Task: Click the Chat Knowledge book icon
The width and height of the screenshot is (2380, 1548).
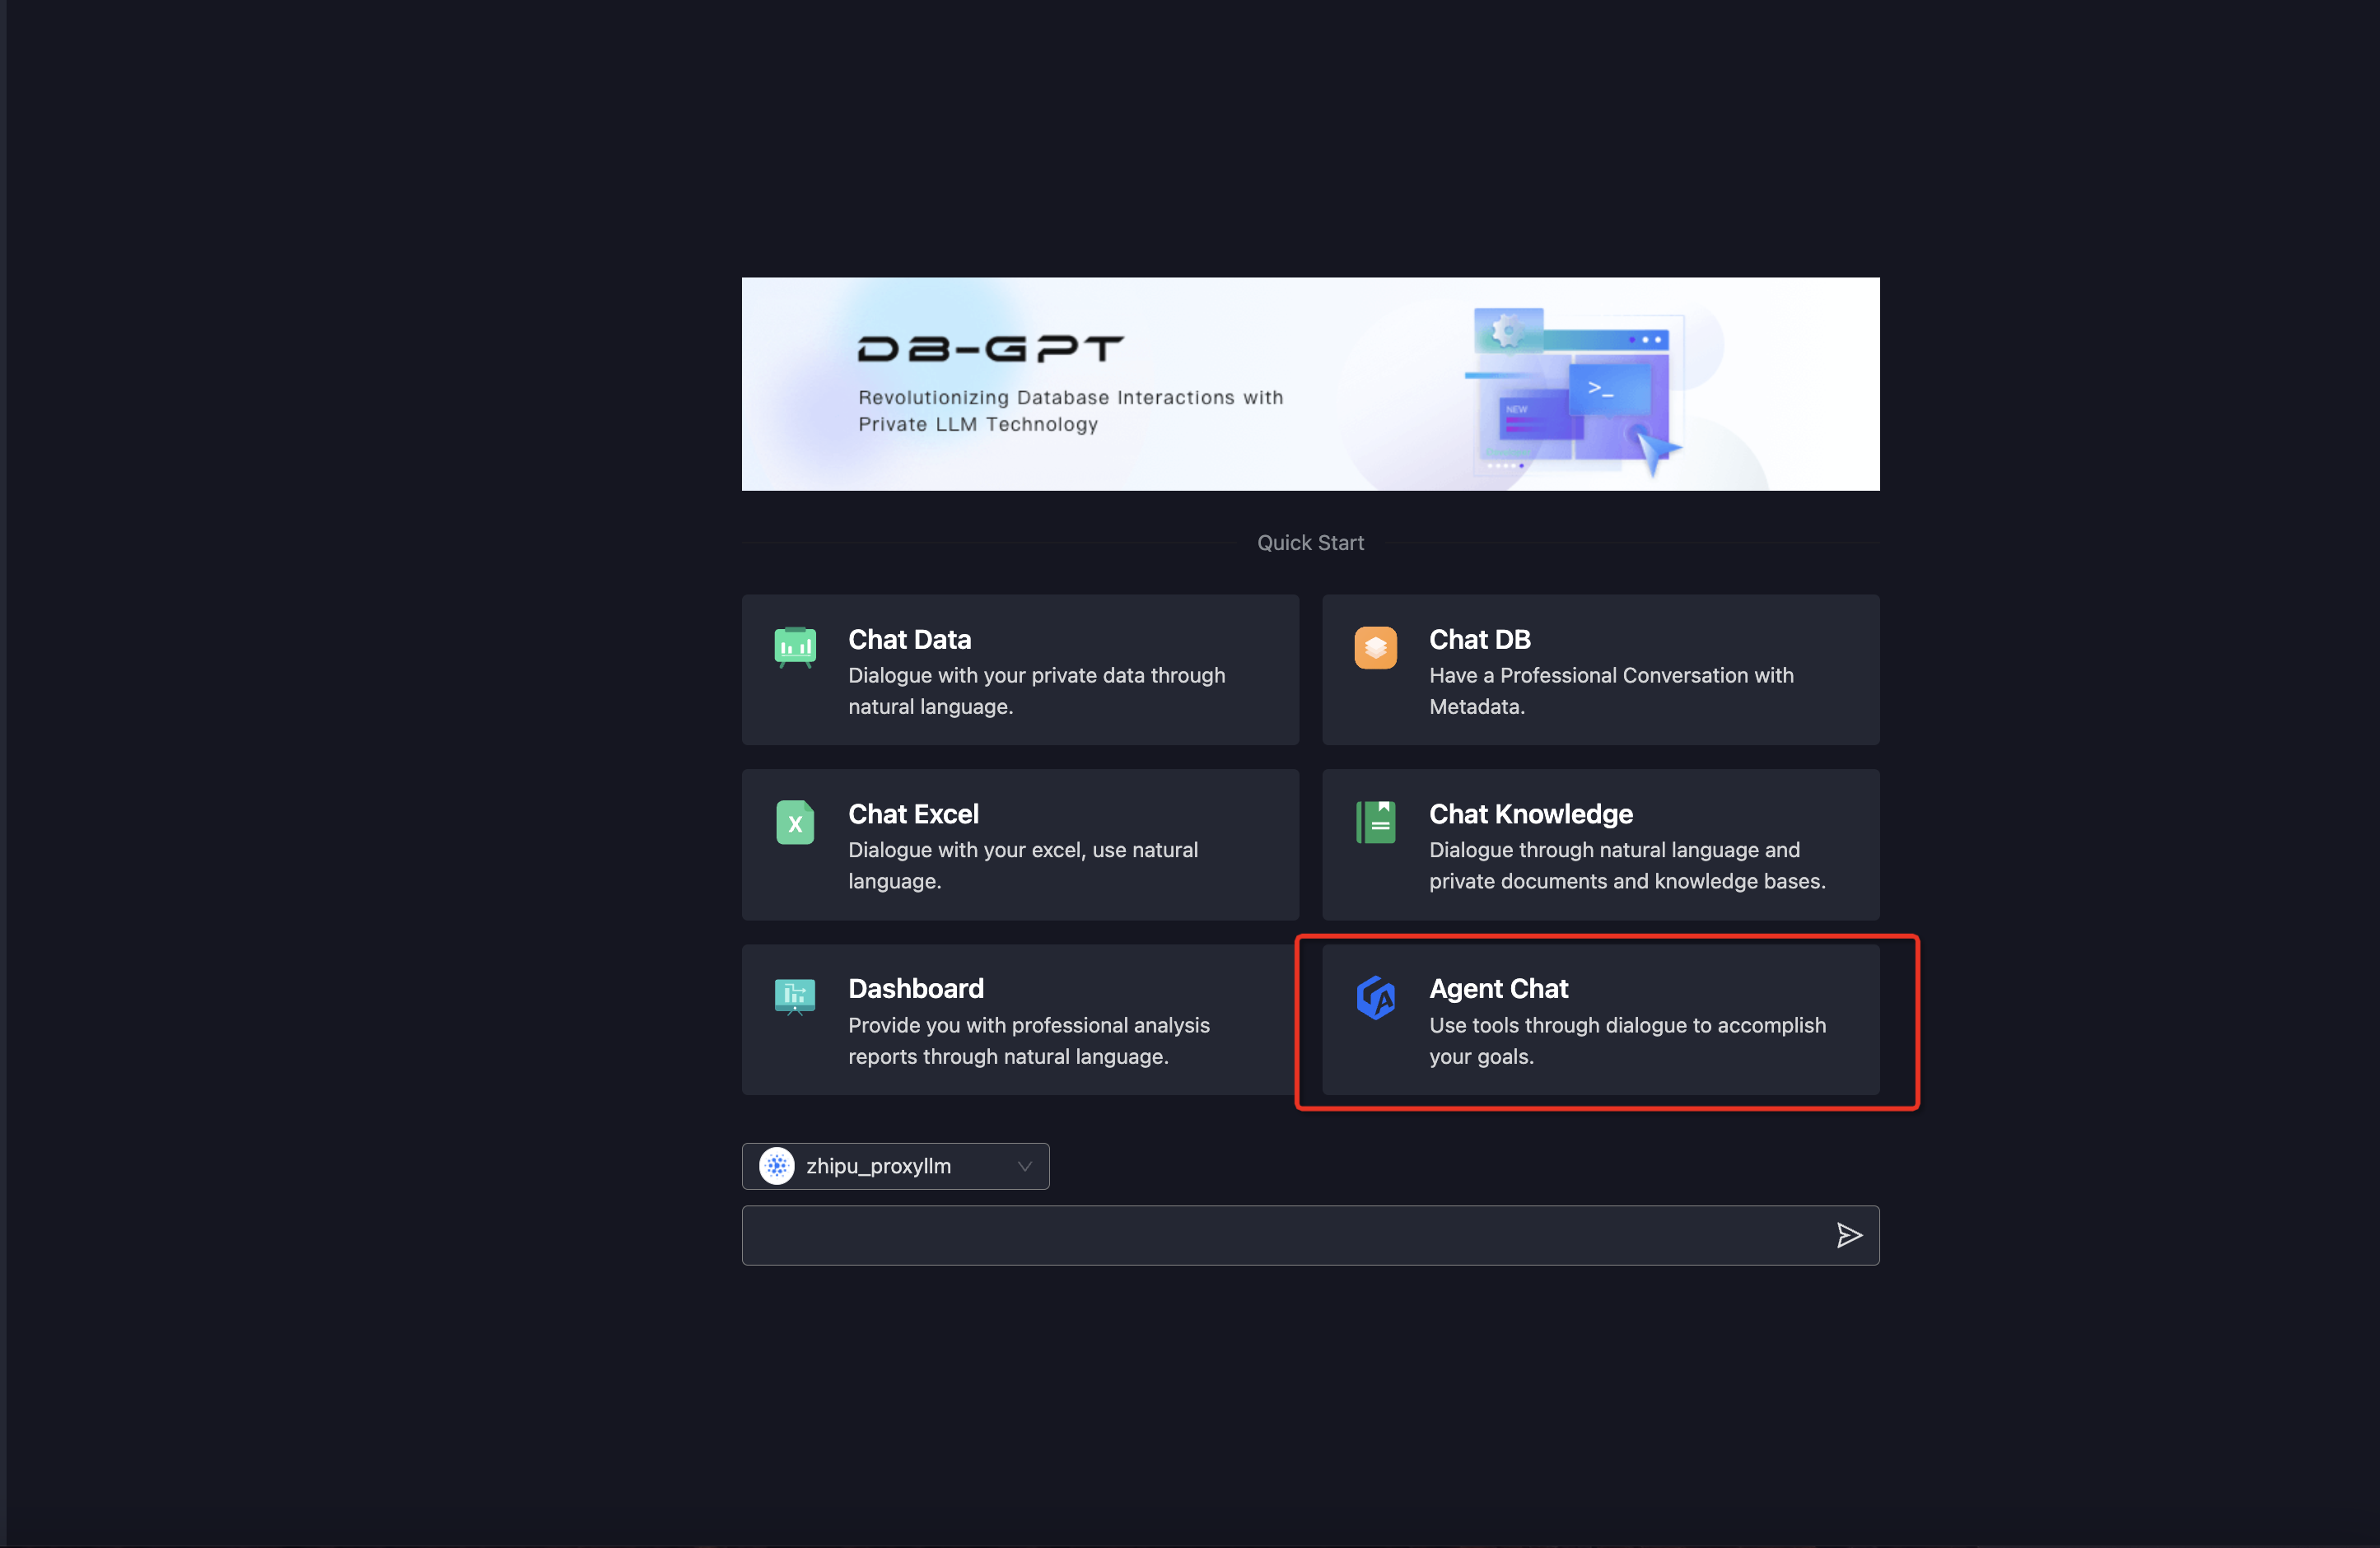Action: point(1375,822)
